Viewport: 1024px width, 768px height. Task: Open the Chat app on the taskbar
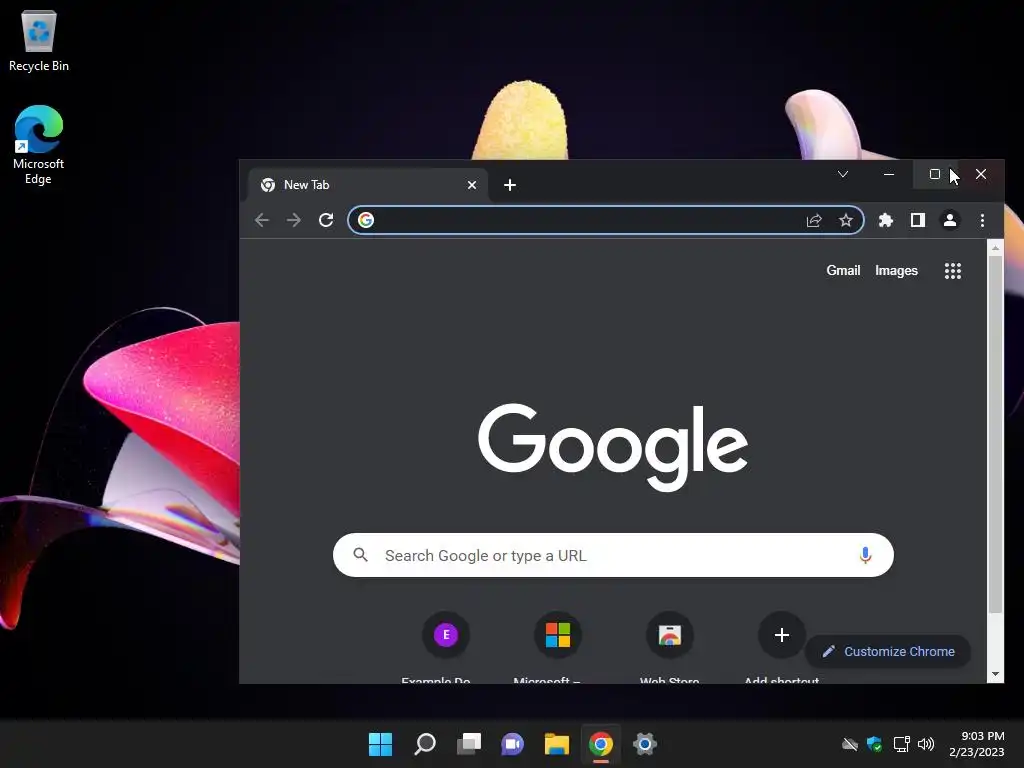[x=513, y=743]
